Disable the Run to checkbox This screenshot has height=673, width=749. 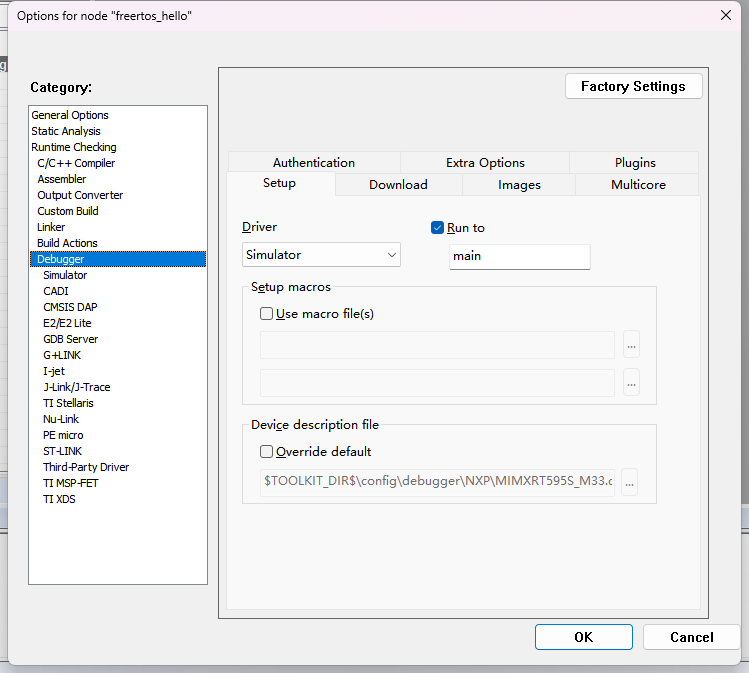pyautogui.click(x=437, y=228)
